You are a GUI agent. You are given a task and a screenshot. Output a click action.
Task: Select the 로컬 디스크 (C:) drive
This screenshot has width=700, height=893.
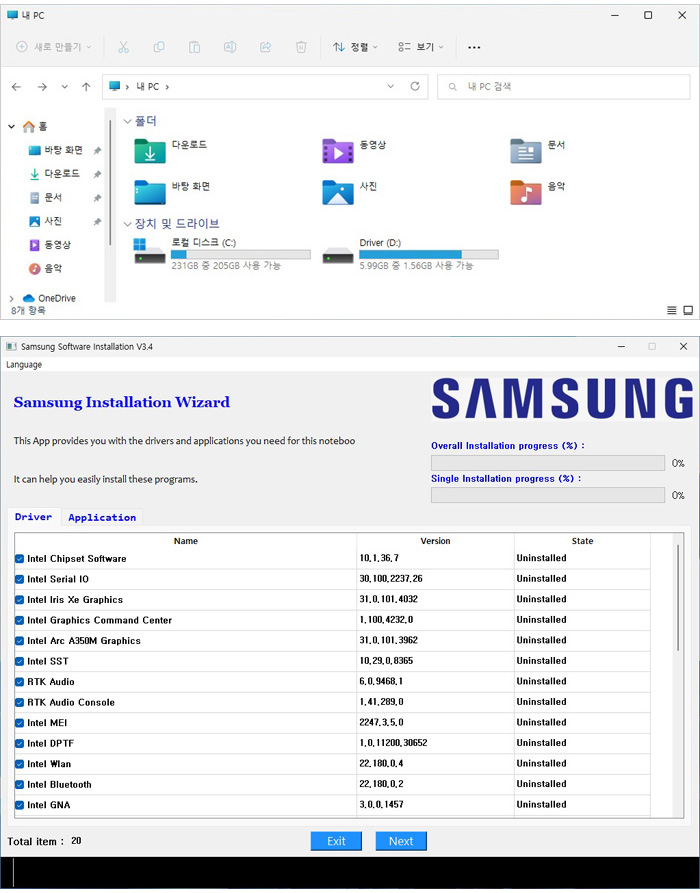pos(222,253)
